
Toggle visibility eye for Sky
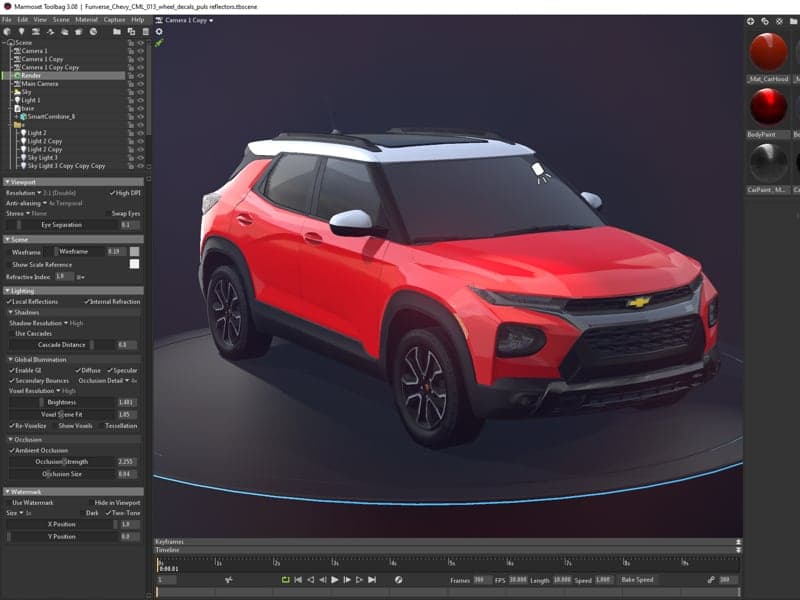point(140,92)
